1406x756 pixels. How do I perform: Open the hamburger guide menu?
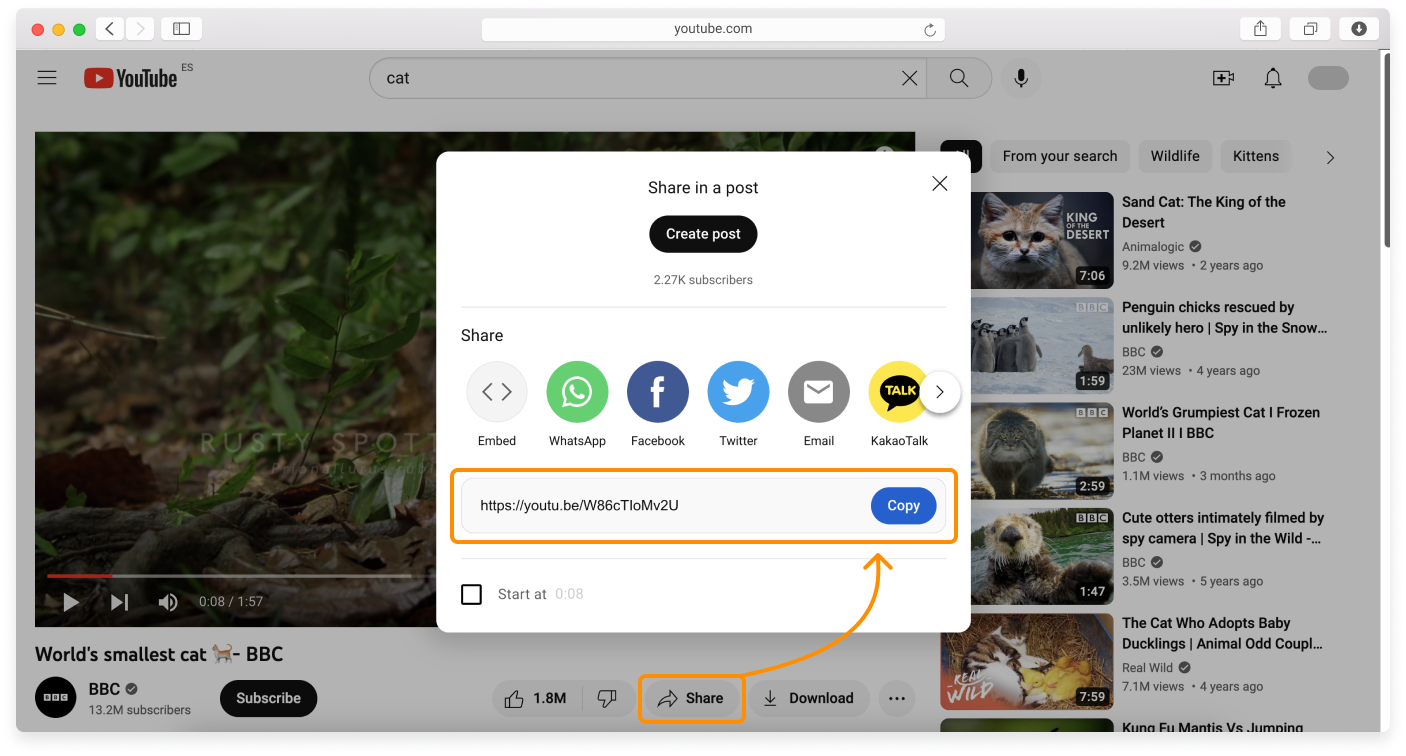47,78
